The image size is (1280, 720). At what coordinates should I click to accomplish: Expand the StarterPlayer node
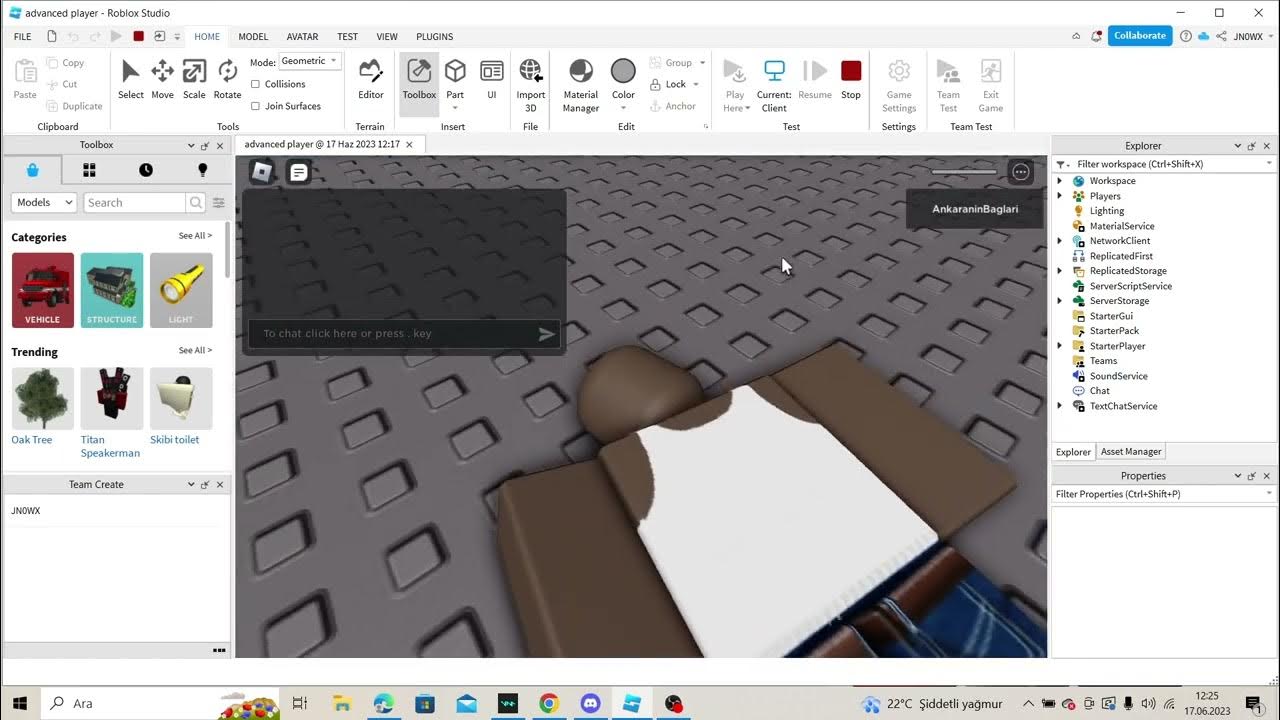pyautogui.click(x=1060, y=346)
